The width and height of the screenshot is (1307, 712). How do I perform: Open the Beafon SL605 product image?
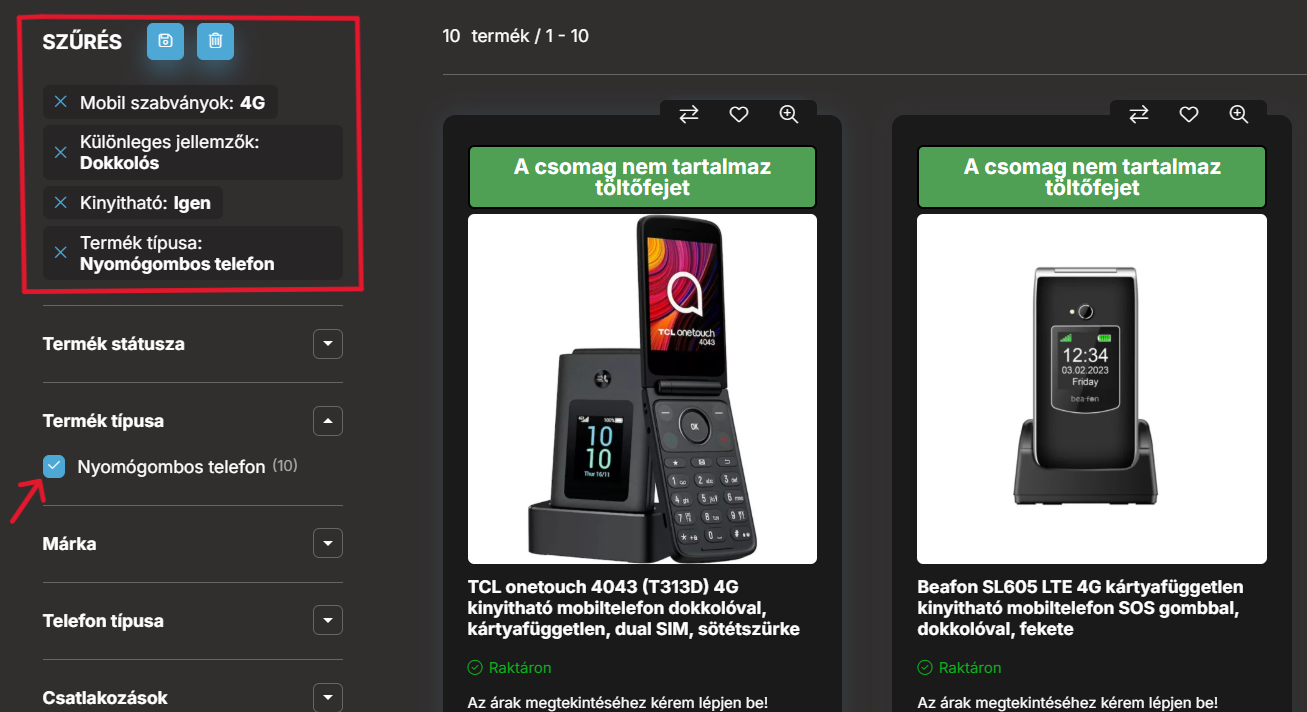click(1092, 389)
